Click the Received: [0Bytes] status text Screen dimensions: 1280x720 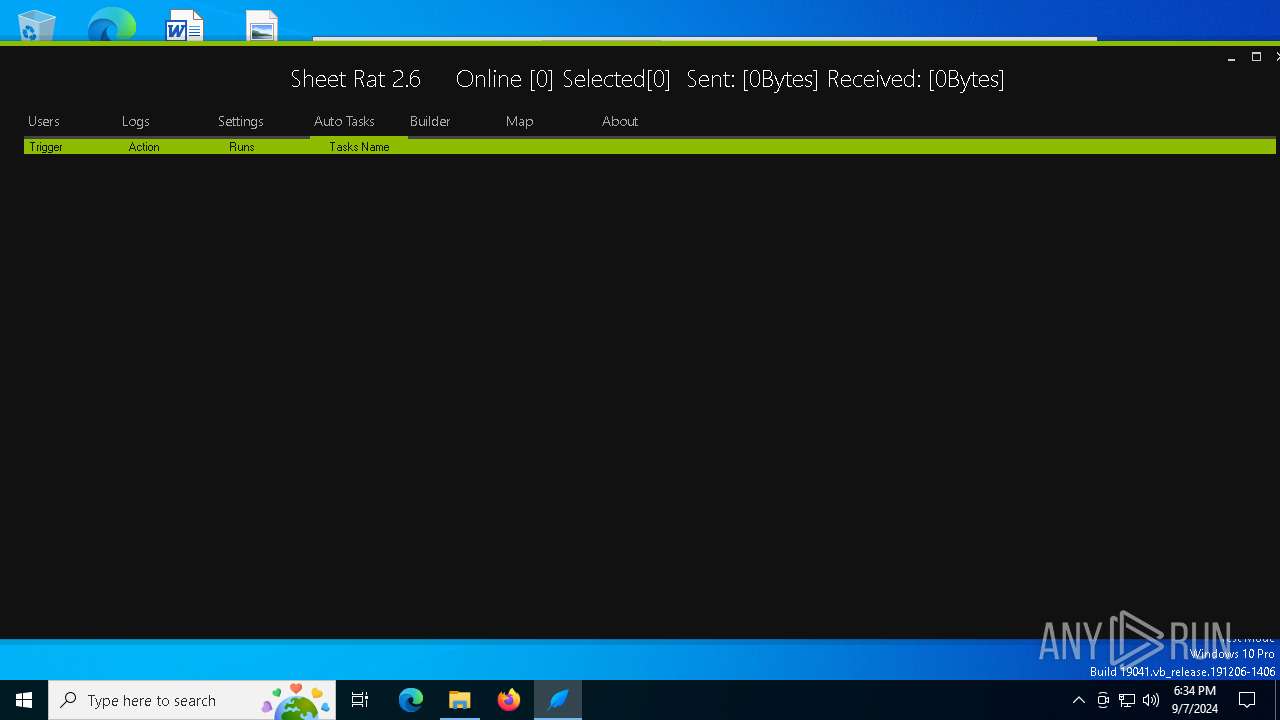click(x=915, y=79)
